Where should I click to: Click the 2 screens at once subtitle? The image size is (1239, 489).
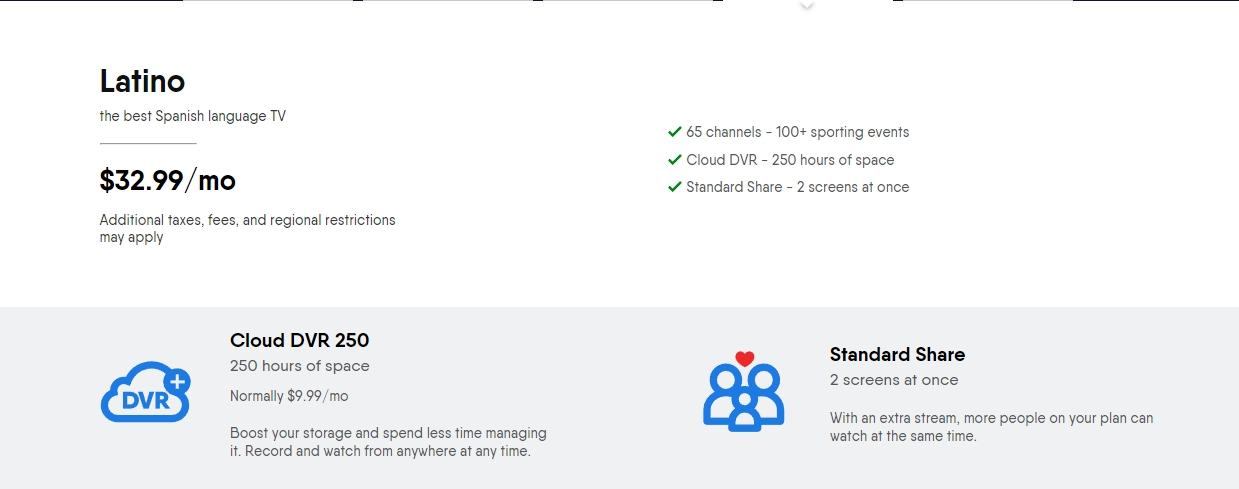click(894, 380)
